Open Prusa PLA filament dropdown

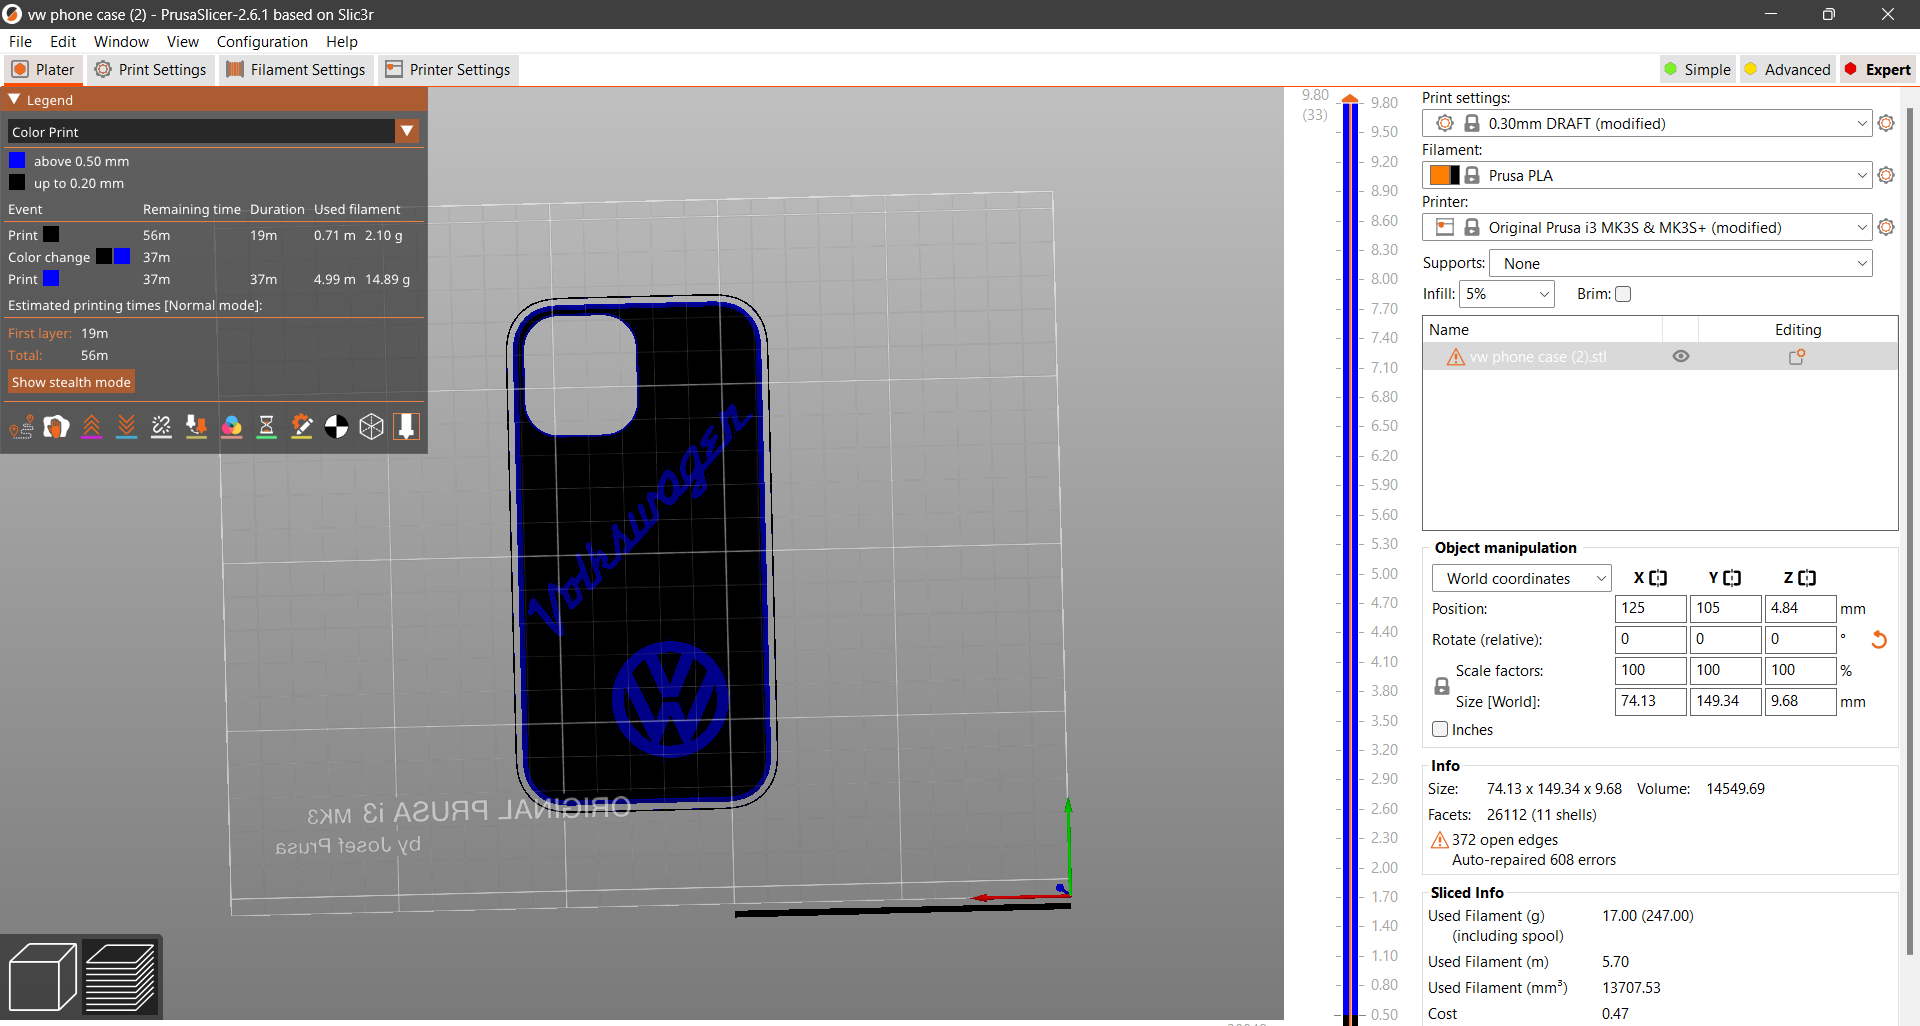click(1646, 175)
